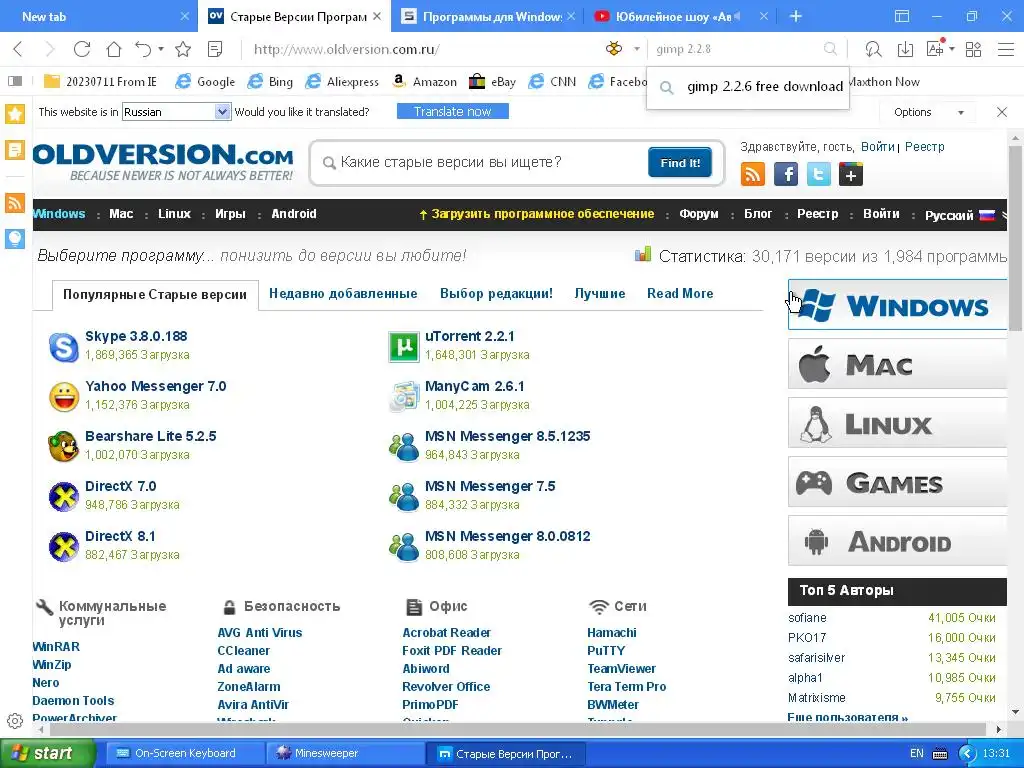This screenshot has height=768, width=1024.
Task: Open the Facebook social icon
Action: coord(786,174)
